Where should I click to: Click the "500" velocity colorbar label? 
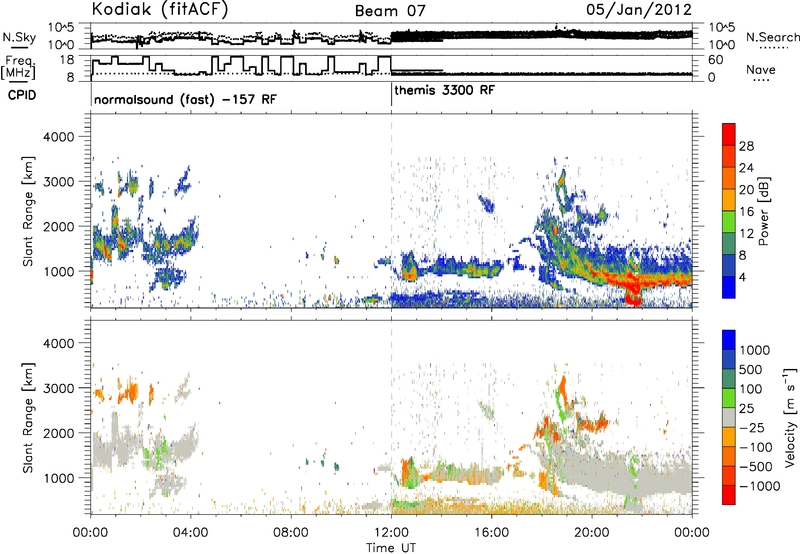[x=751, y=370]
